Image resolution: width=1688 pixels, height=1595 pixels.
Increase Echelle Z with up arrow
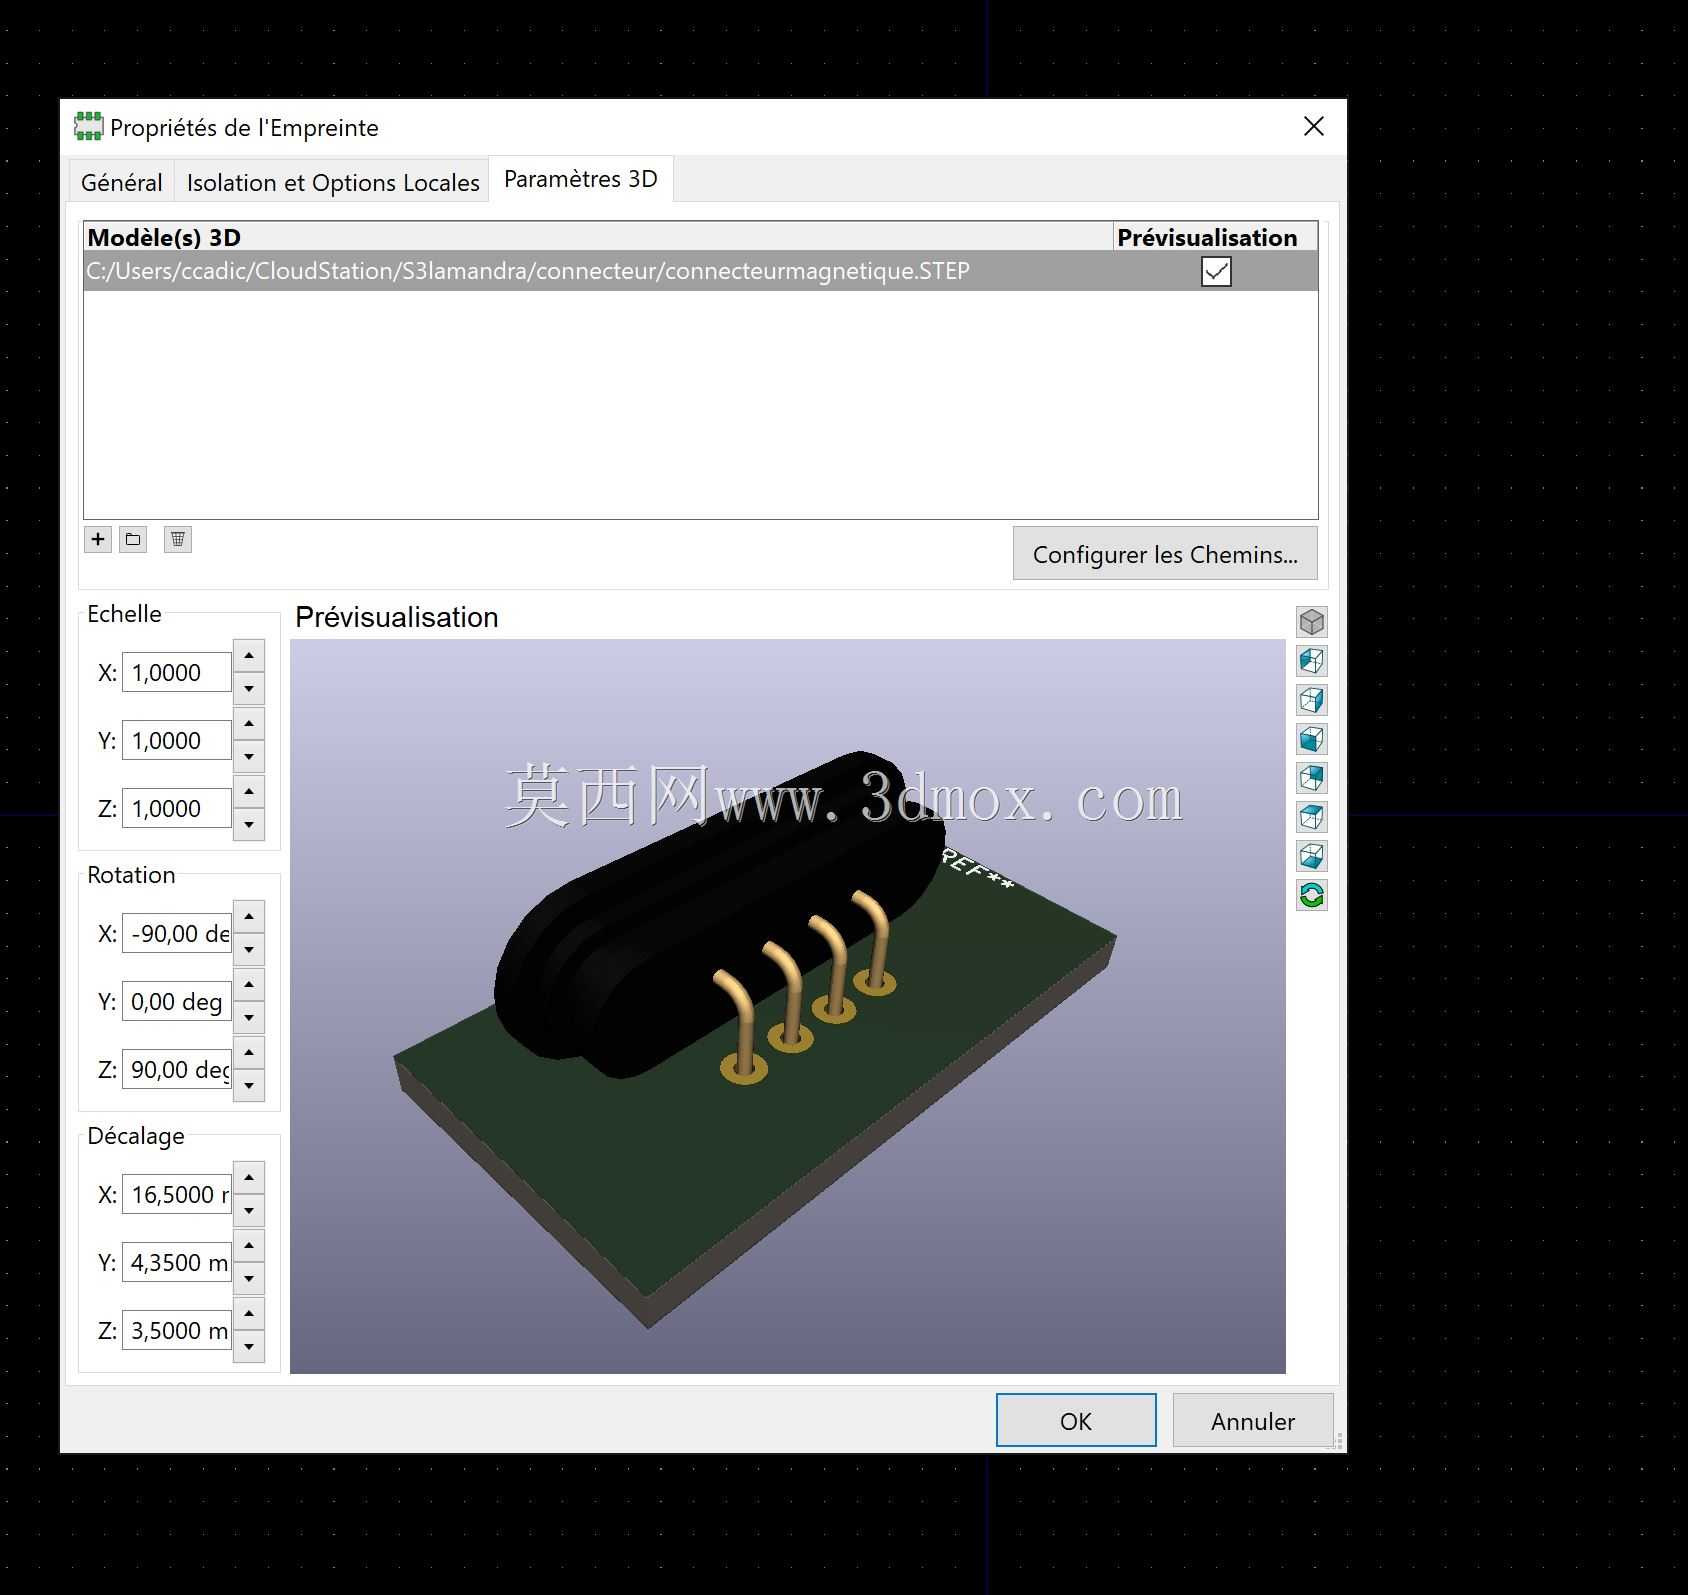coord(249,792)
